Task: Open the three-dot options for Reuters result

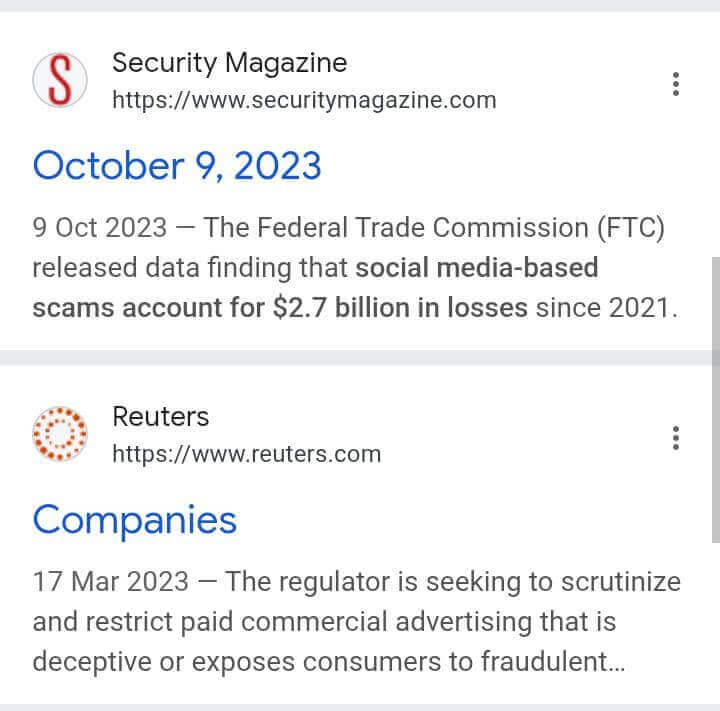Action: click(677, 438)
